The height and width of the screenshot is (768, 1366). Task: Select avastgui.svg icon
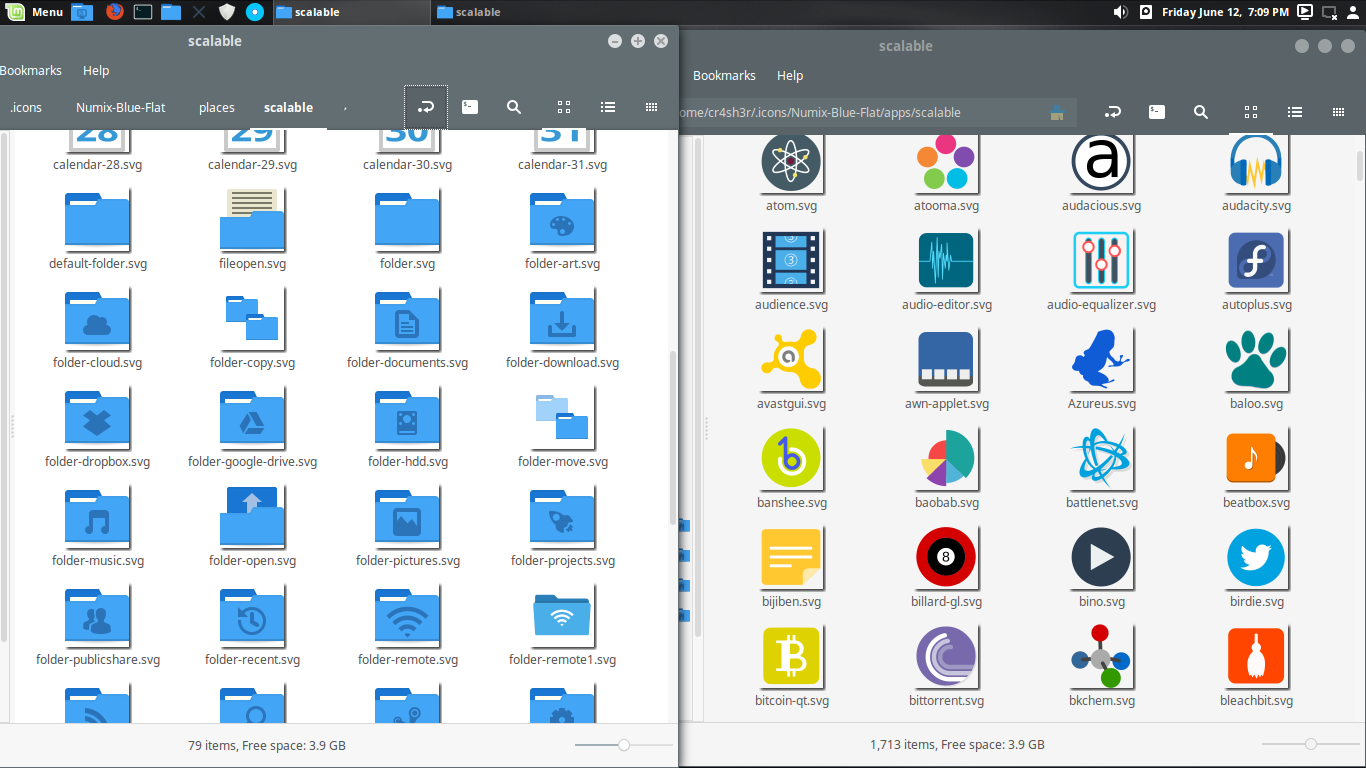click(x=791, y=361)
